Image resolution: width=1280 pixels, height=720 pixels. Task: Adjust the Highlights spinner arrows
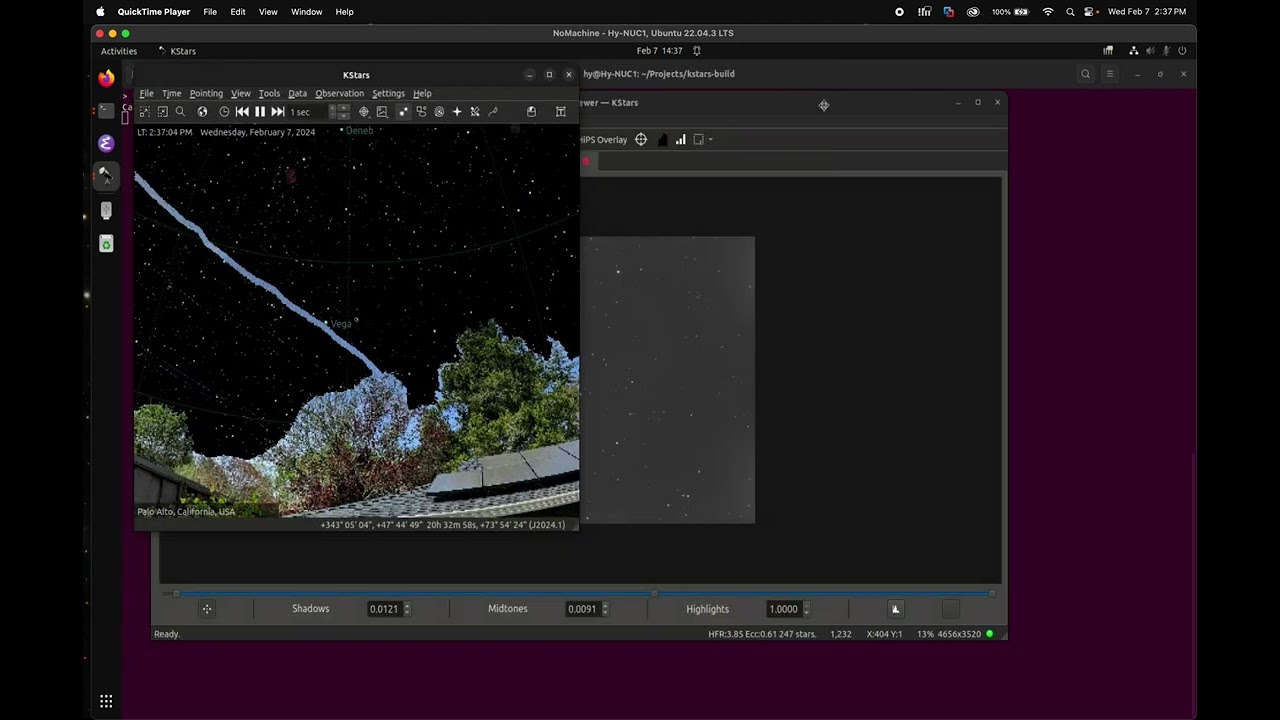pyautogui.click(x=806, y=609)
